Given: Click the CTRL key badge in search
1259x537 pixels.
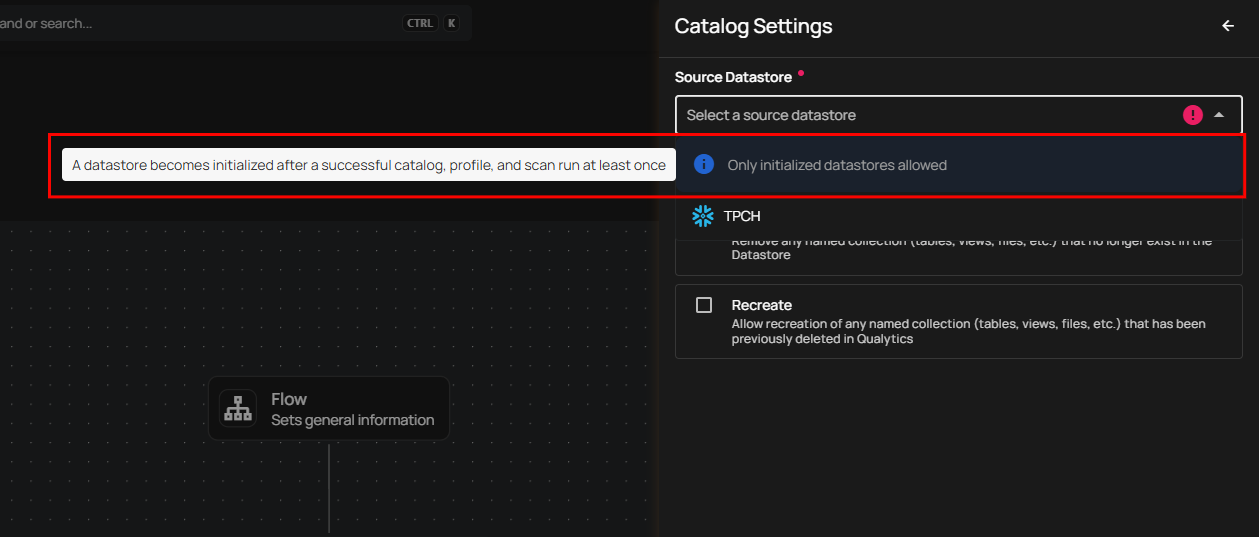Looking at the screenshot, I should [420, 23].
